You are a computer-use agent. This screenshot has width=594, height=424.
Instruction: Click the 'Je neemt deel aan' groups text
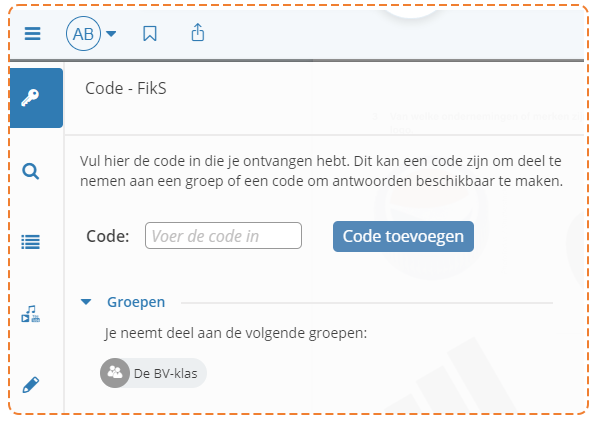coord(236,333)
